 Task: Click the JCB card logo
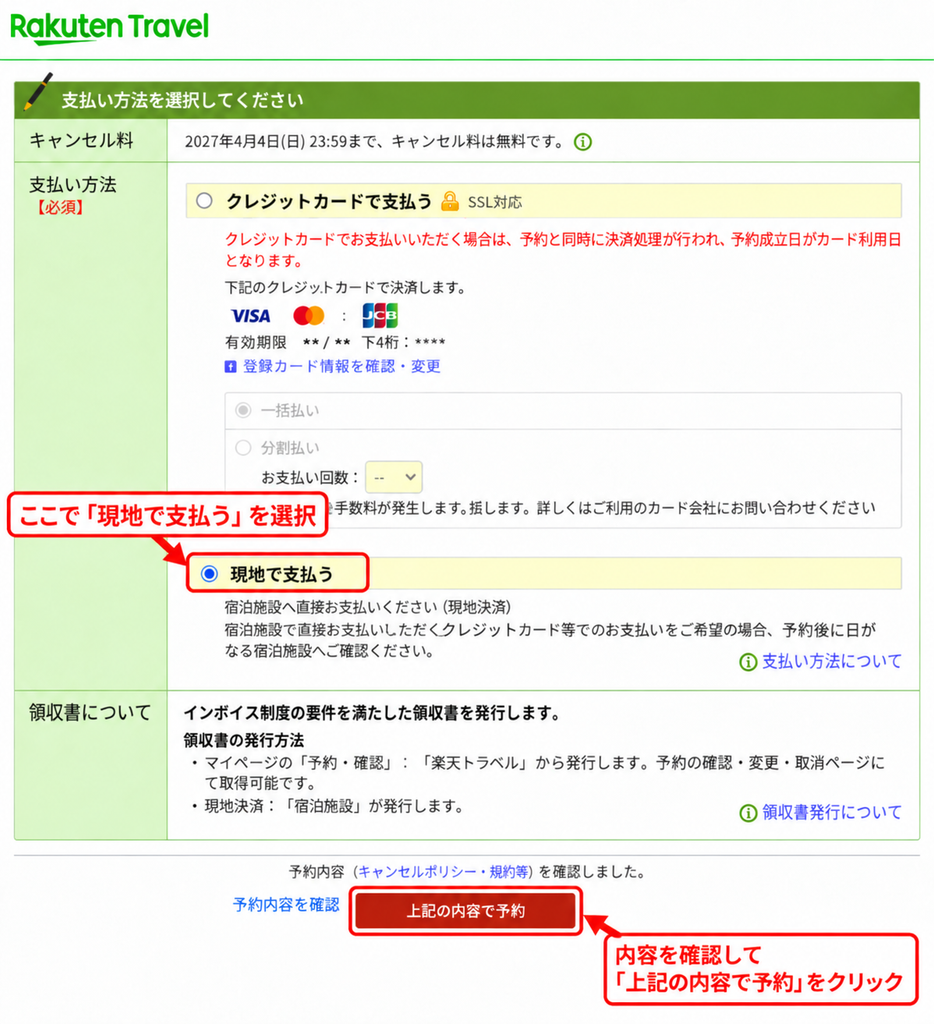pyautogui.click(x=380, y=315)
